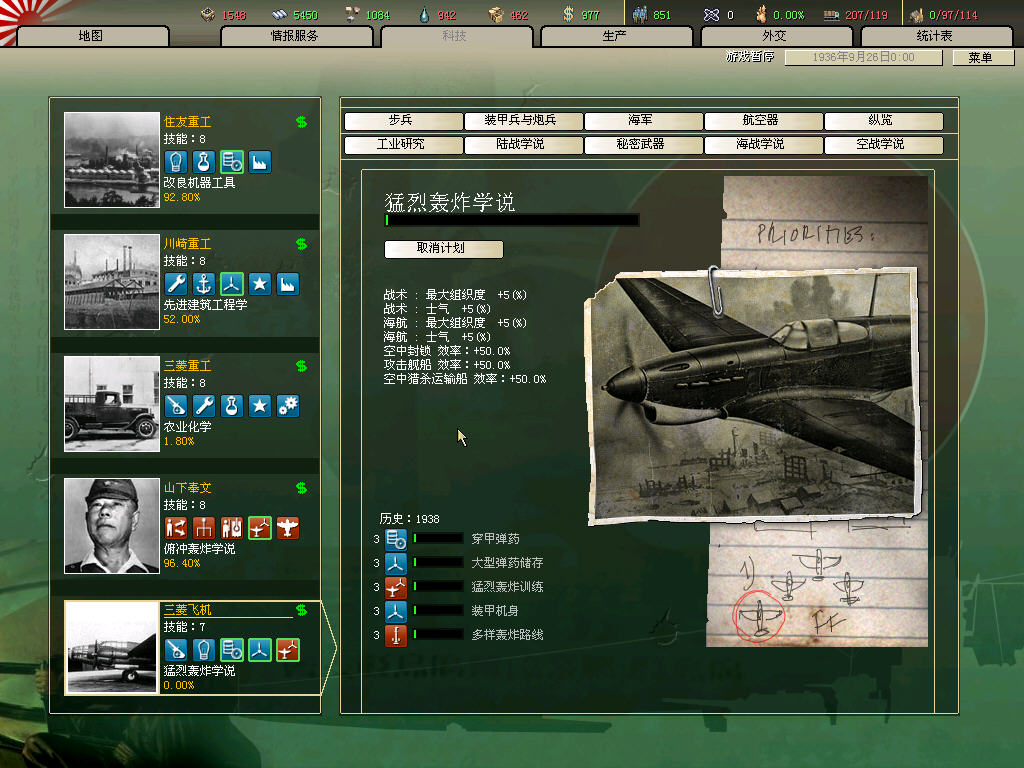Select the 工业研究 industry category

402,144
